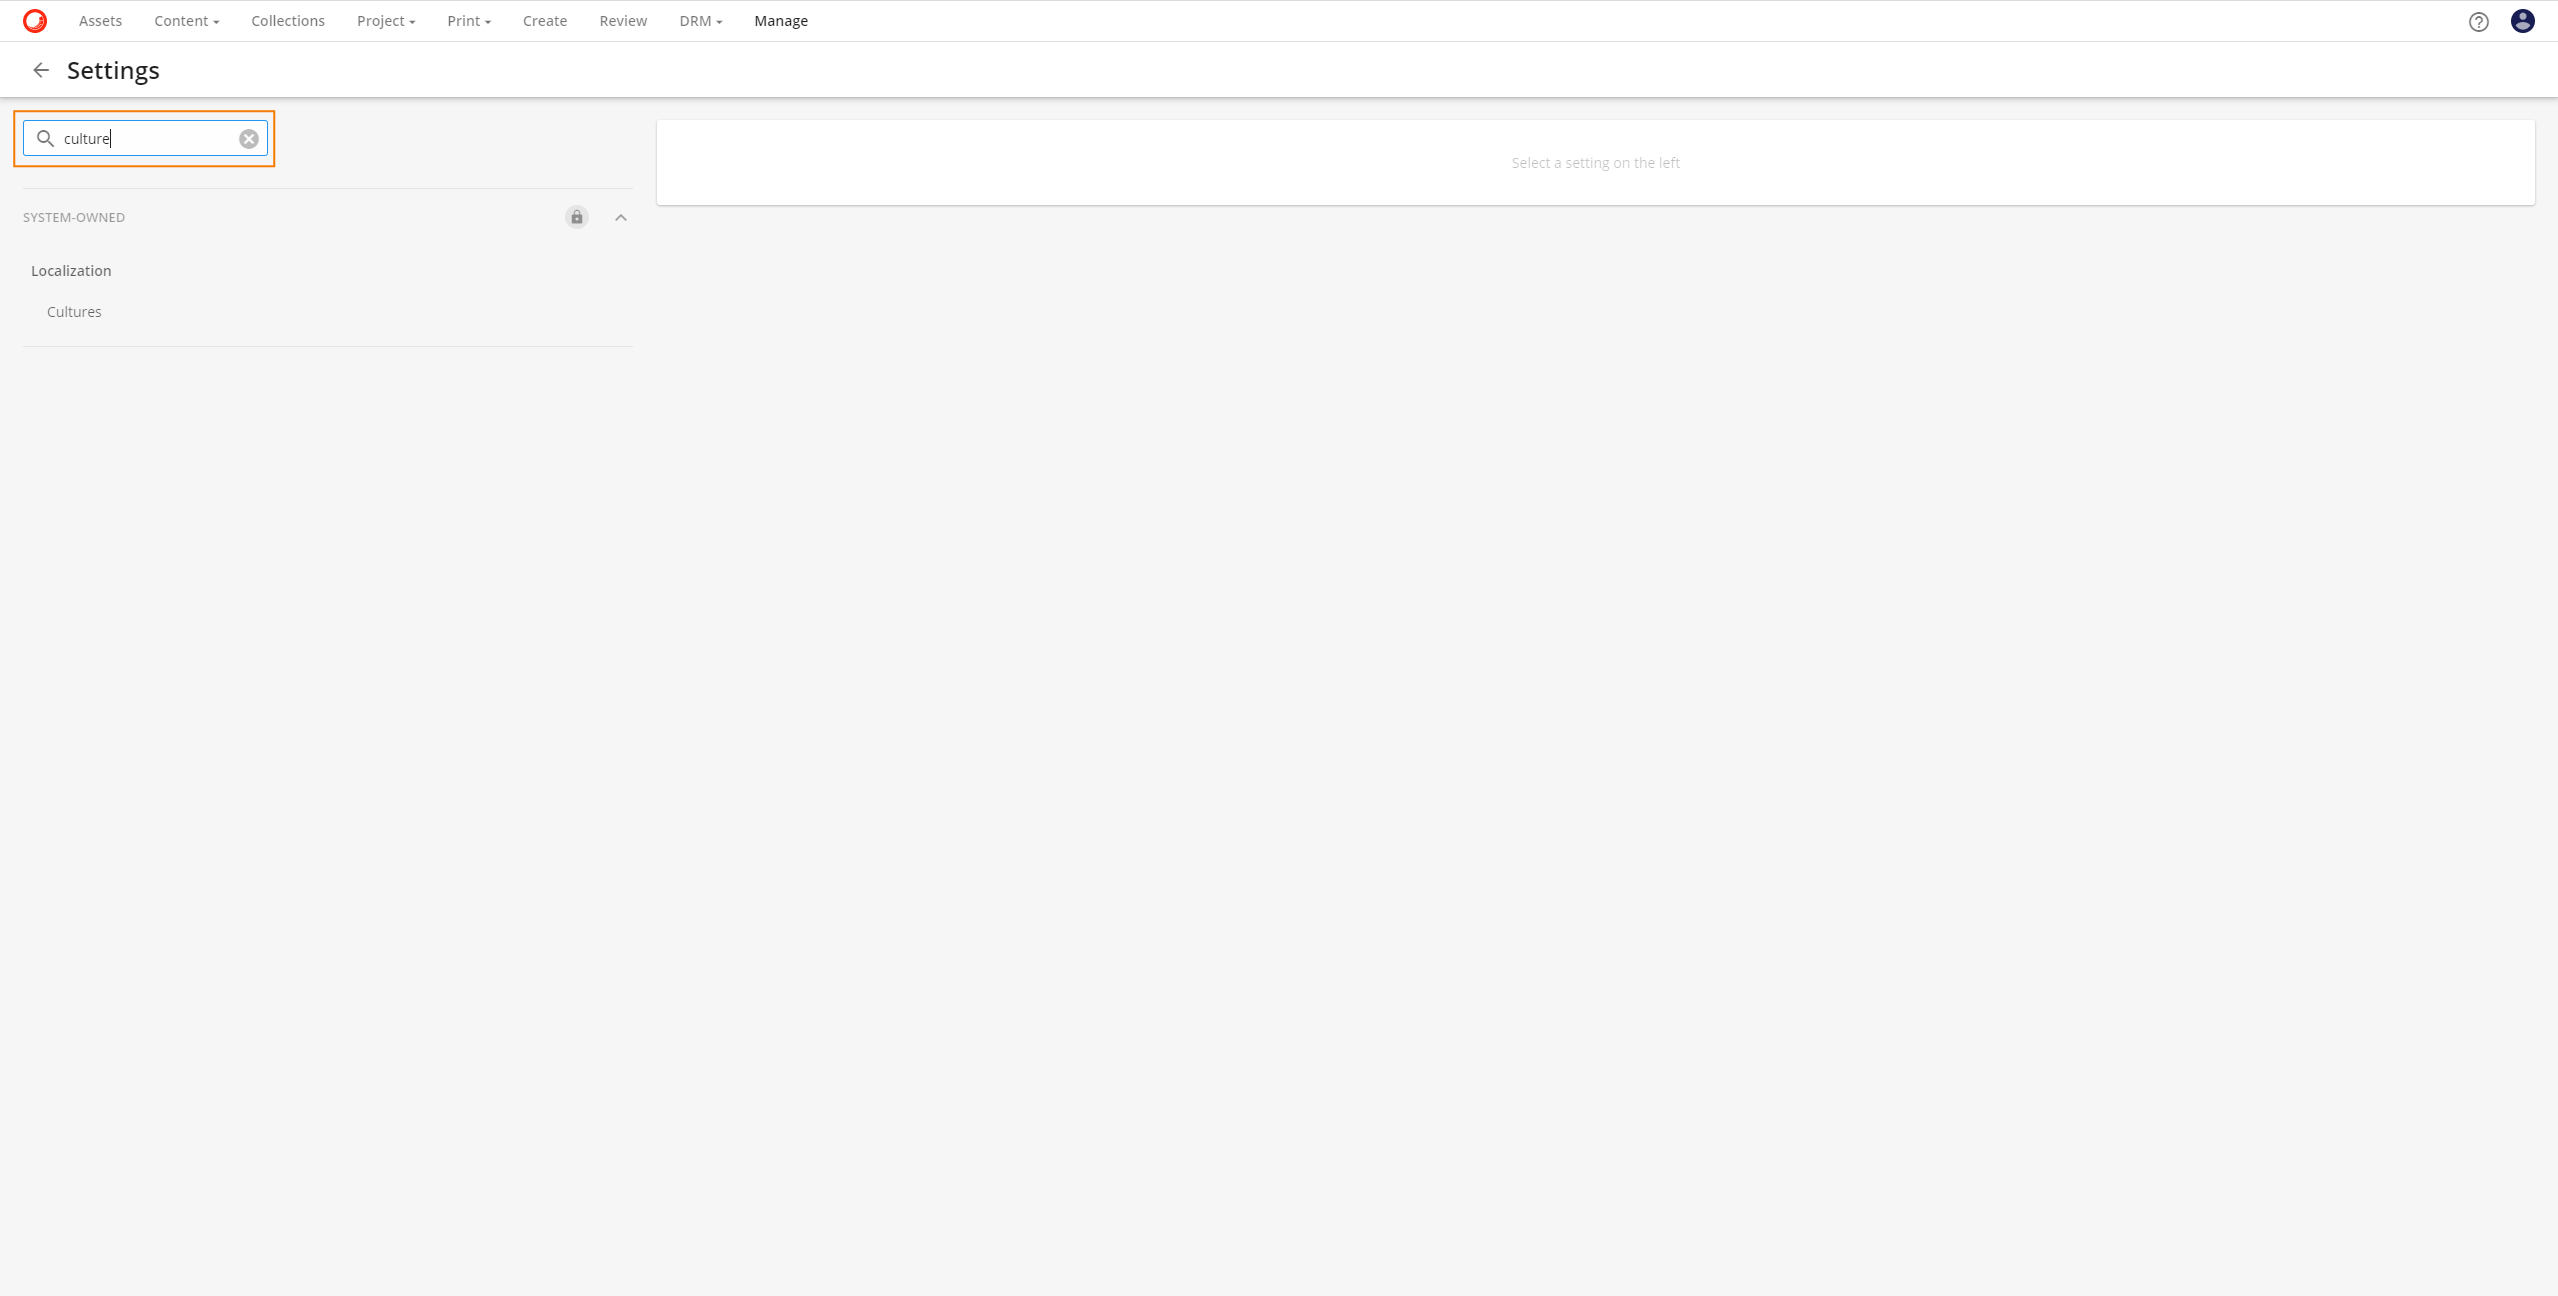
Task: Click the back arrow beside Settings
Action: [41, 70]
